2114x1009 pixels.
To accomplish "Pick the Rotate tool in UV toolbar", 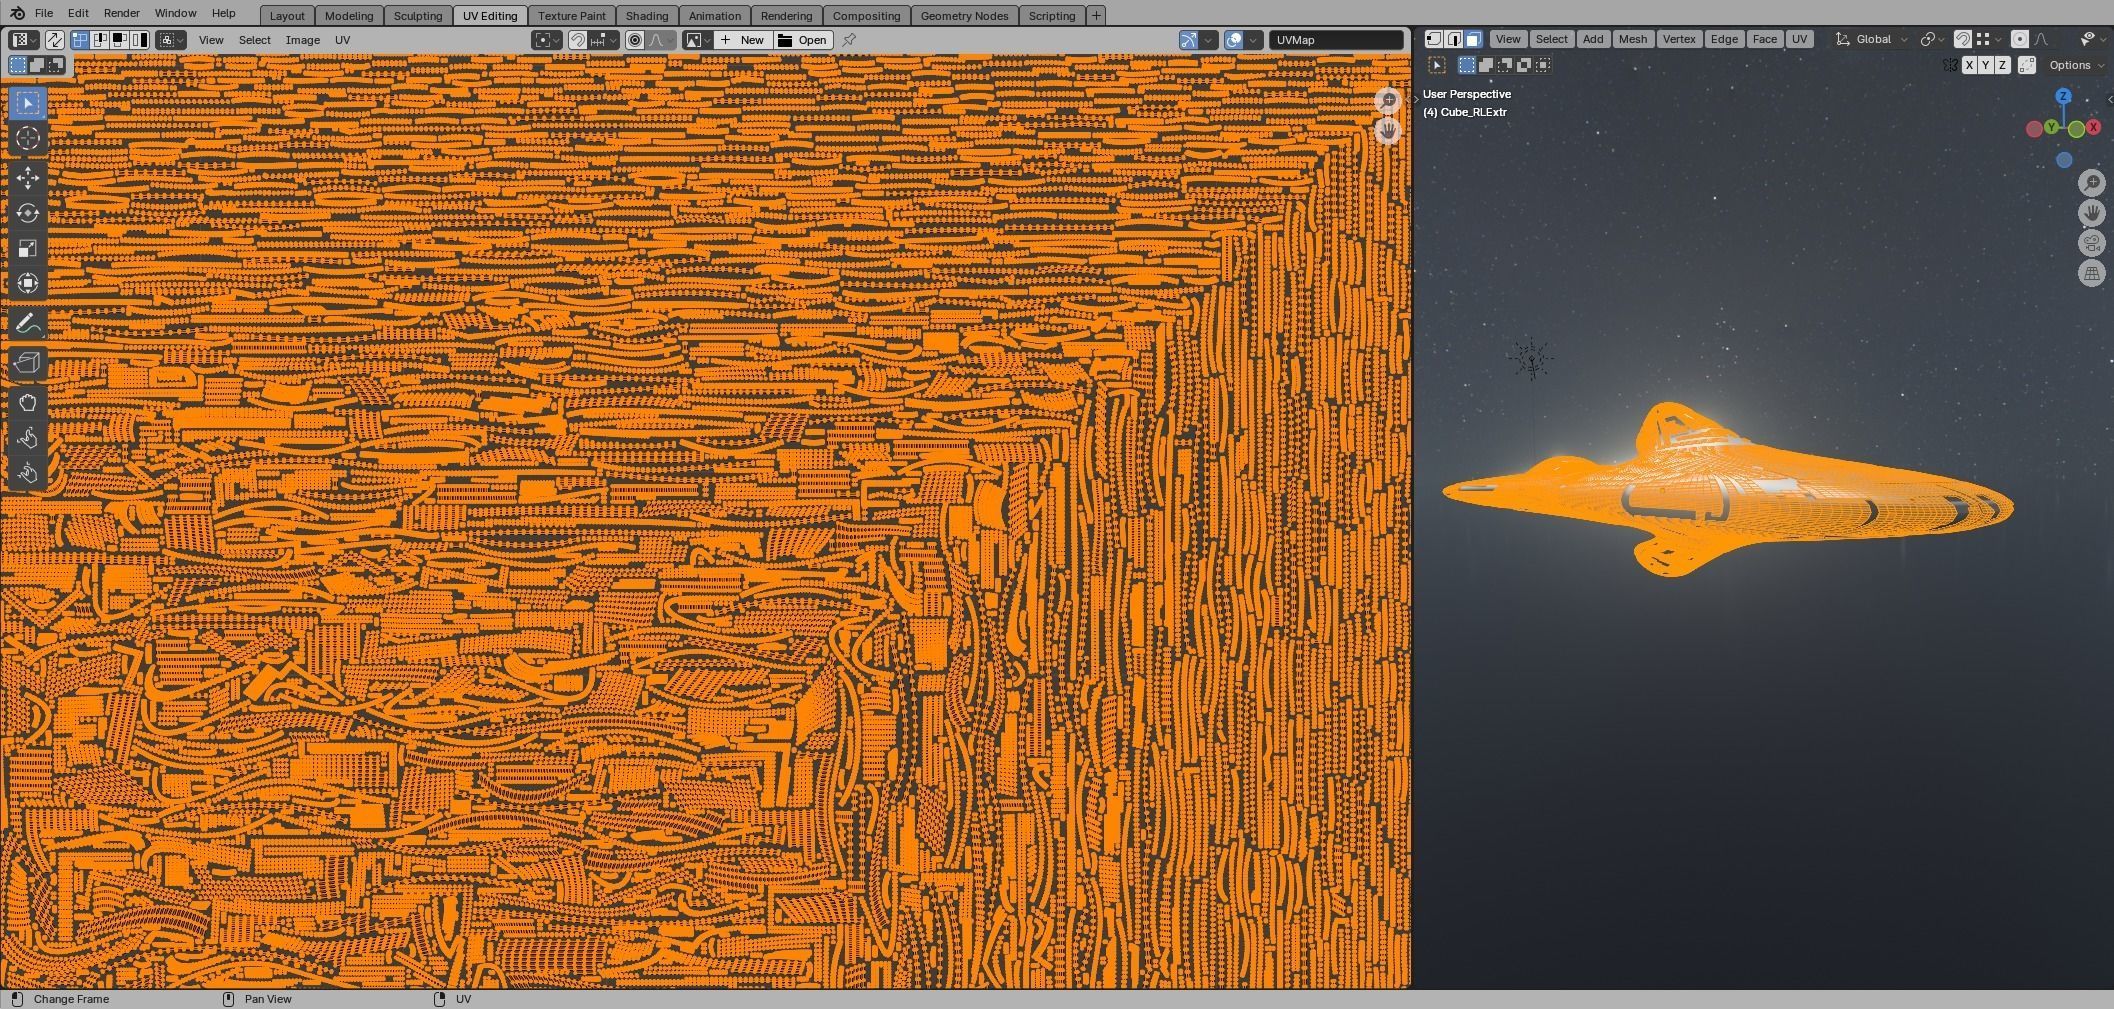I will pos(28,213).
